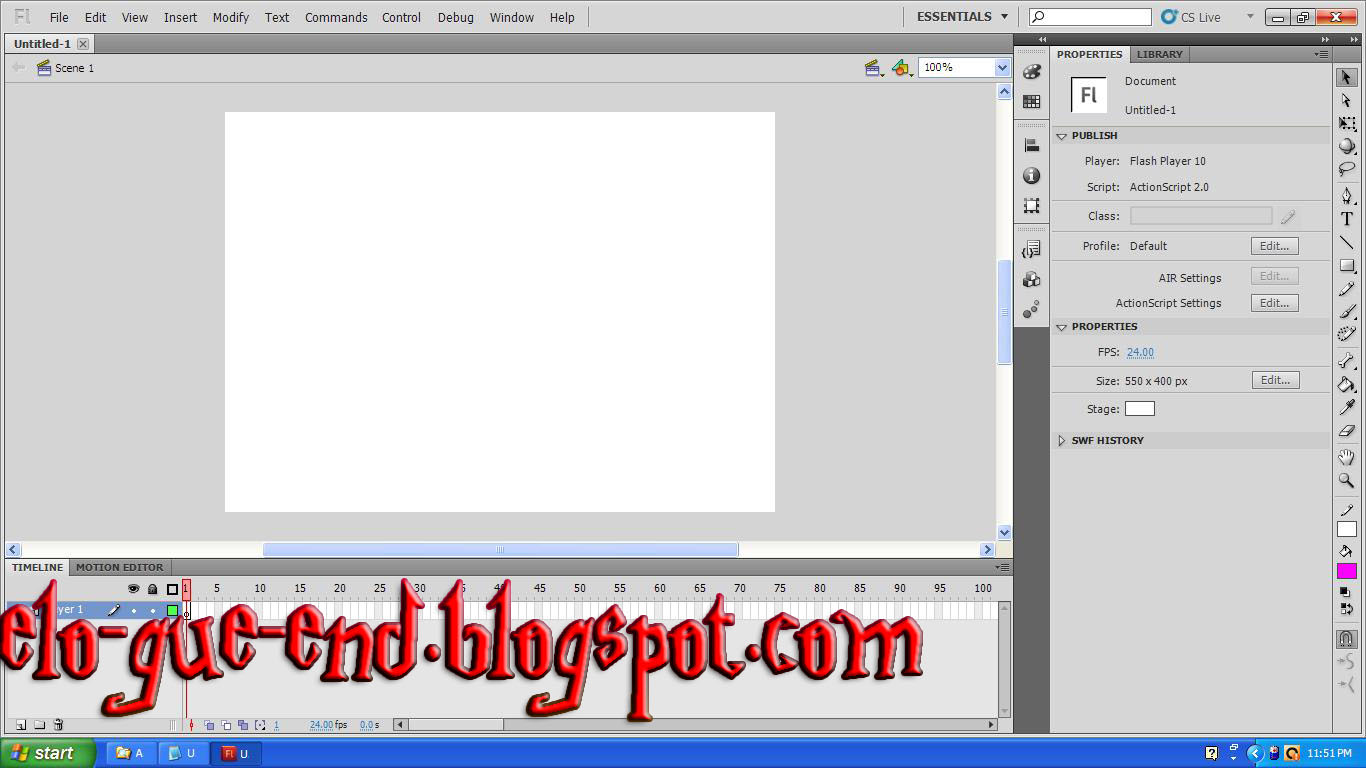The height and width of the screenshot is (768, 1366).
Task: Open the Motion Presets panel icon
Action: tap(1031, 310)
